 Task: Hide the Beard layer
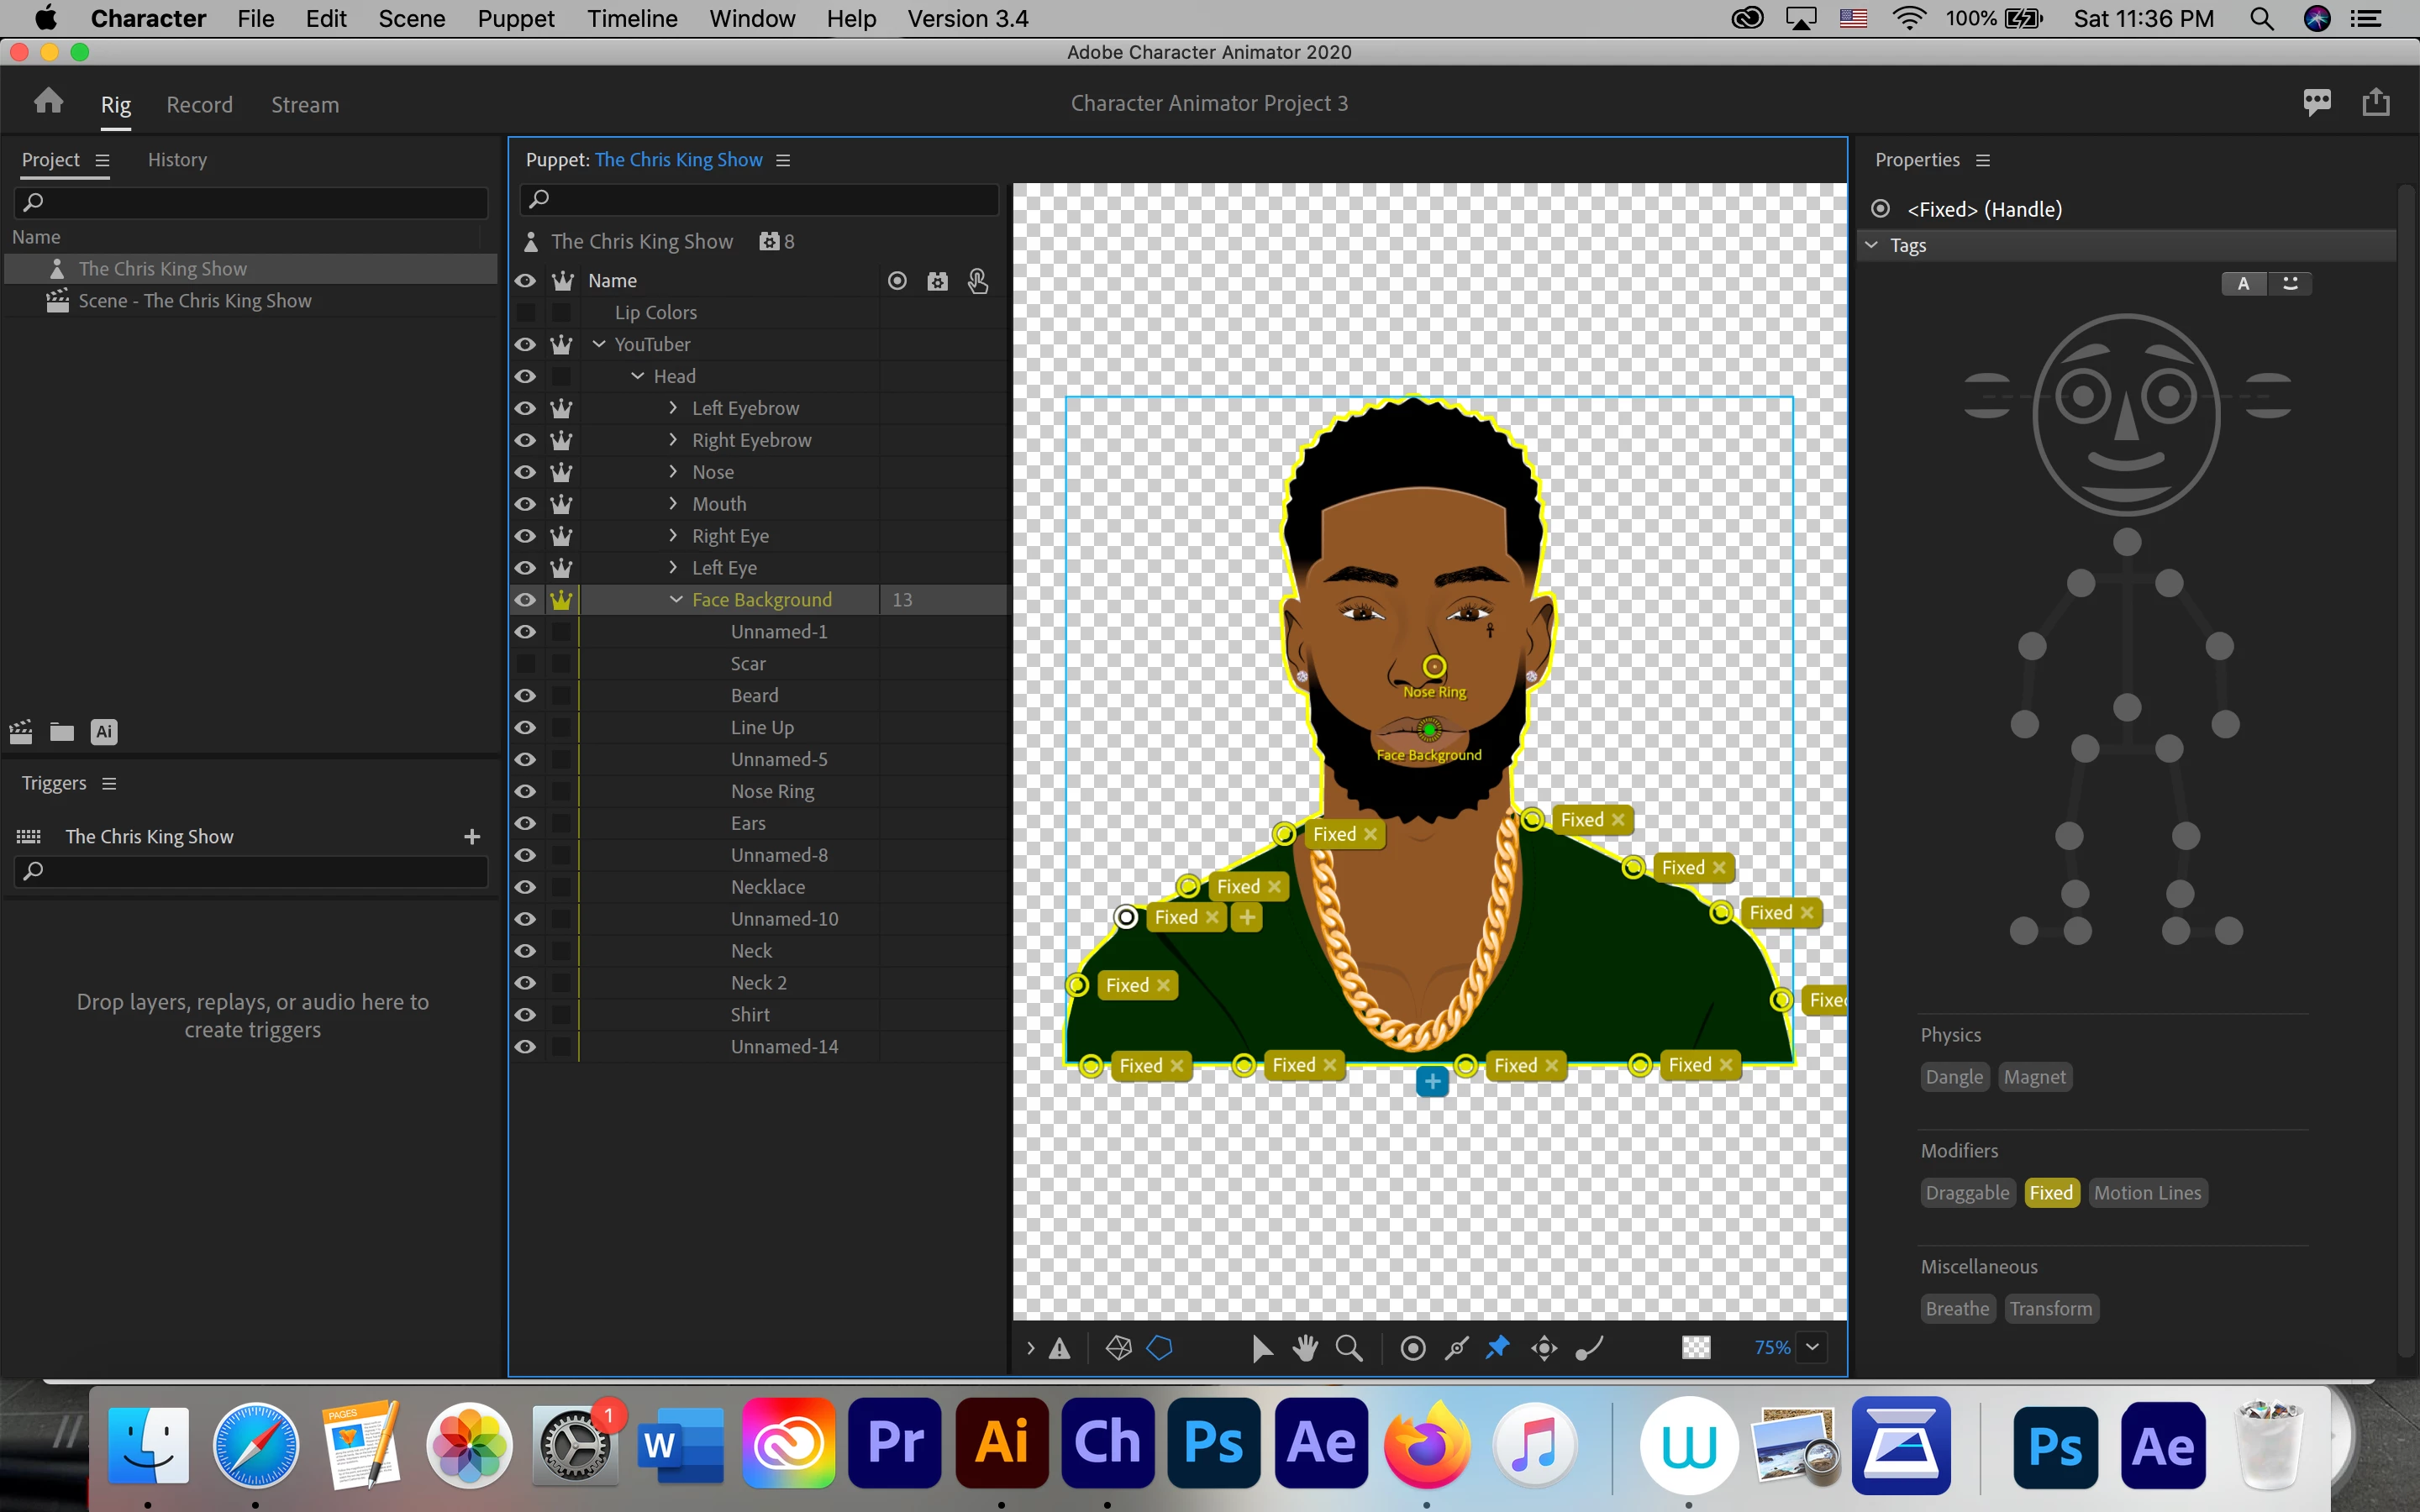point(525,696)
